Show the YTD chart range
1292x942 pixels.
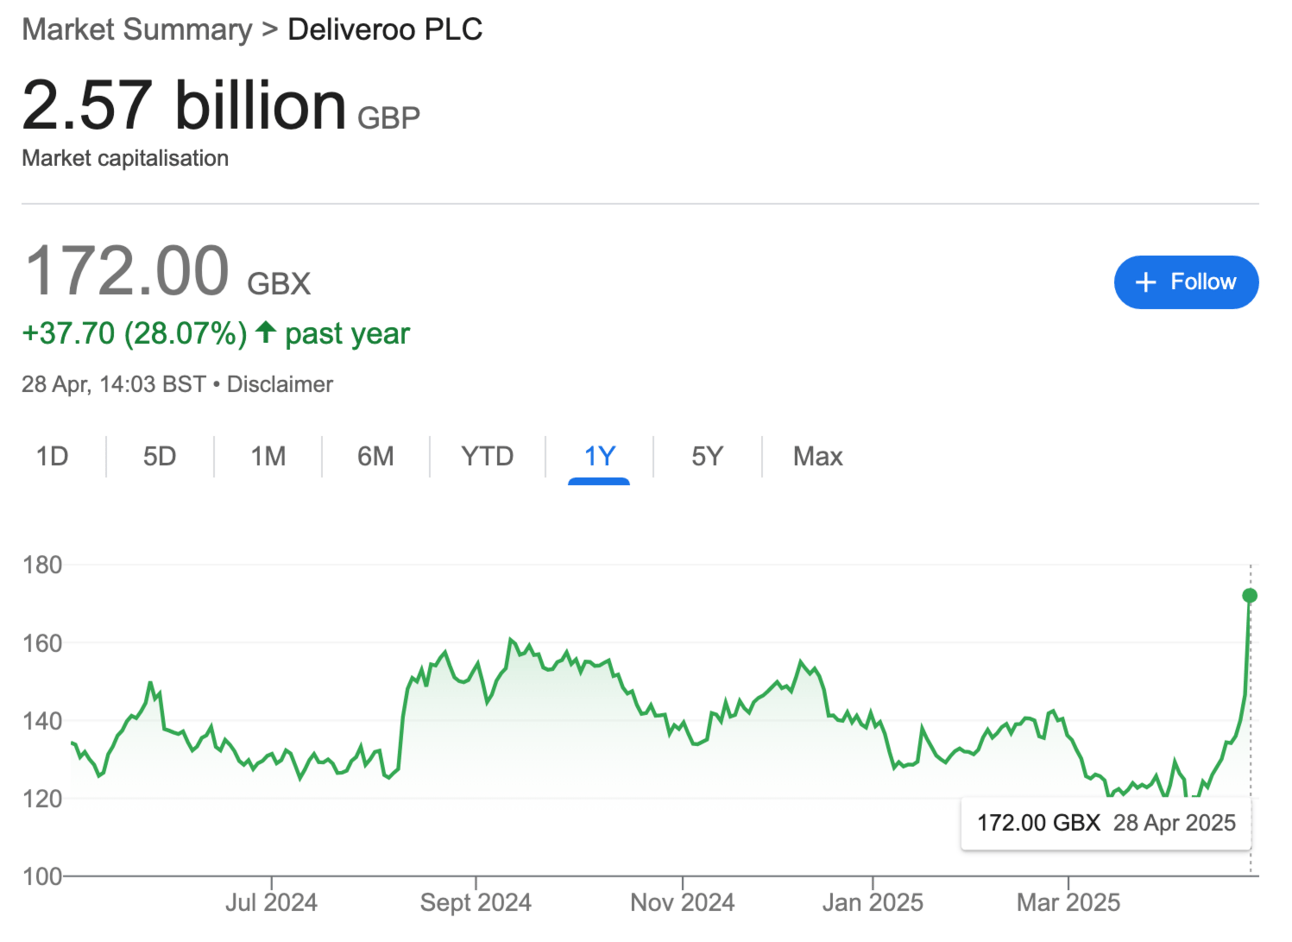click(x=487, y=457)
